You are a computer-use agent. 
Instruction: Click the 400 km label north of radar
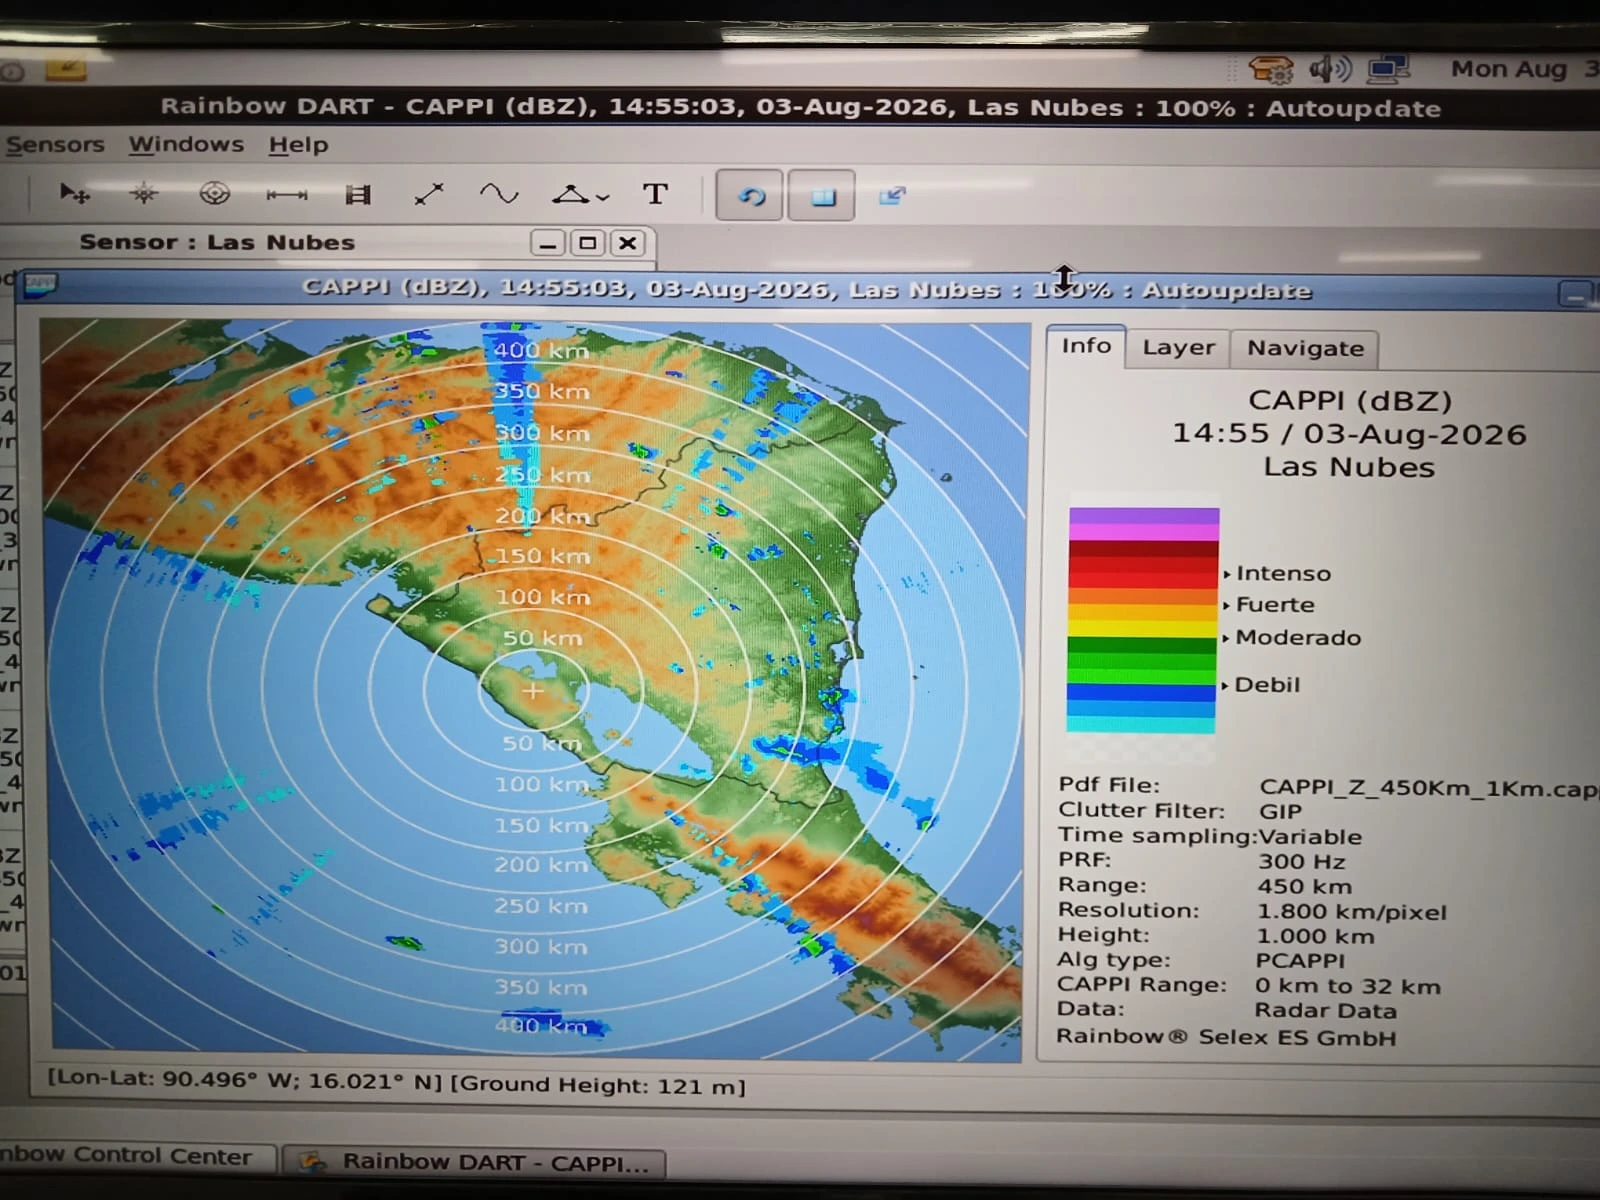541,350
